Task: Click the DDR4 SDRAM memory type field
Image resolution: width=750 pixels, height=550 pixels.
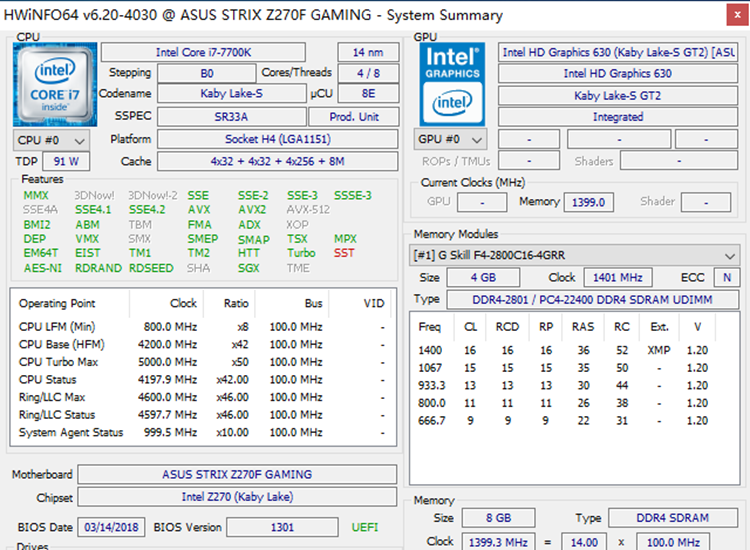Action: (673, 518)
